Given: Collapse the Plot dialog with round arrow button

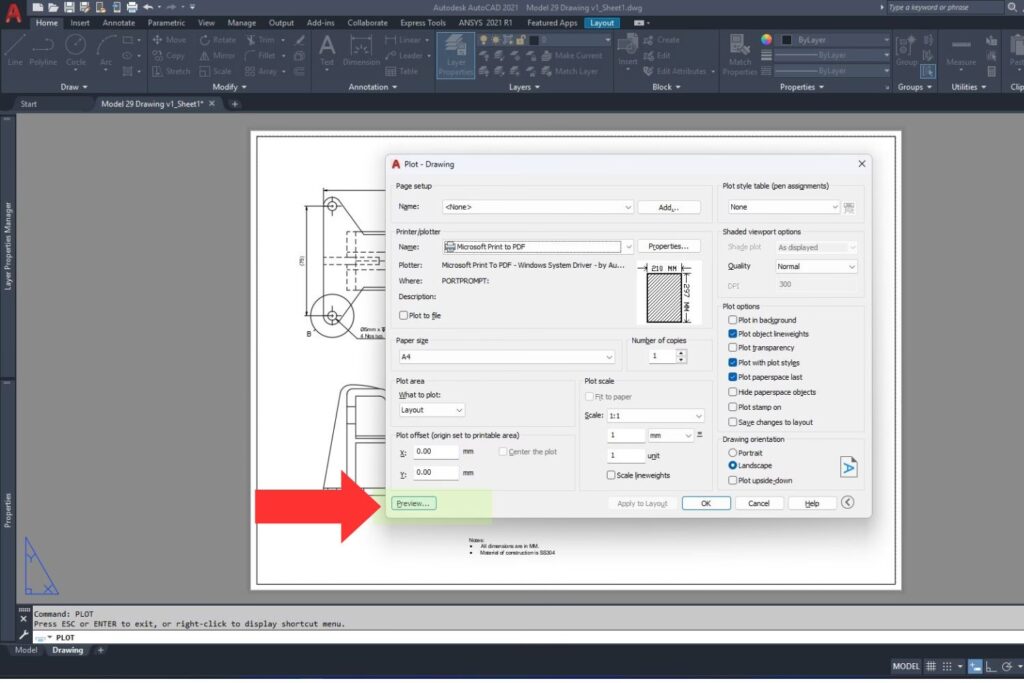Looking at the screenshot, I should [x=848, y=502].
